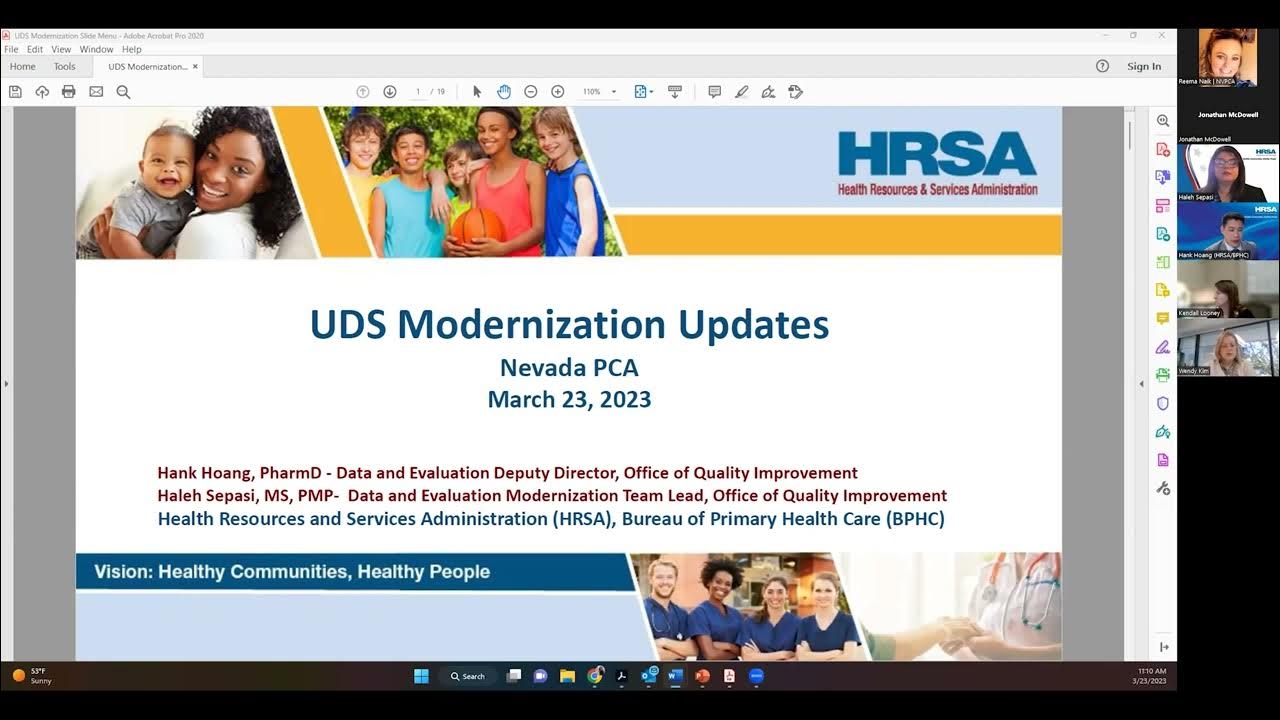Open Zoom from the taskbar
This screenshot has height=720, width=1280.
click(x=756, y=676)
